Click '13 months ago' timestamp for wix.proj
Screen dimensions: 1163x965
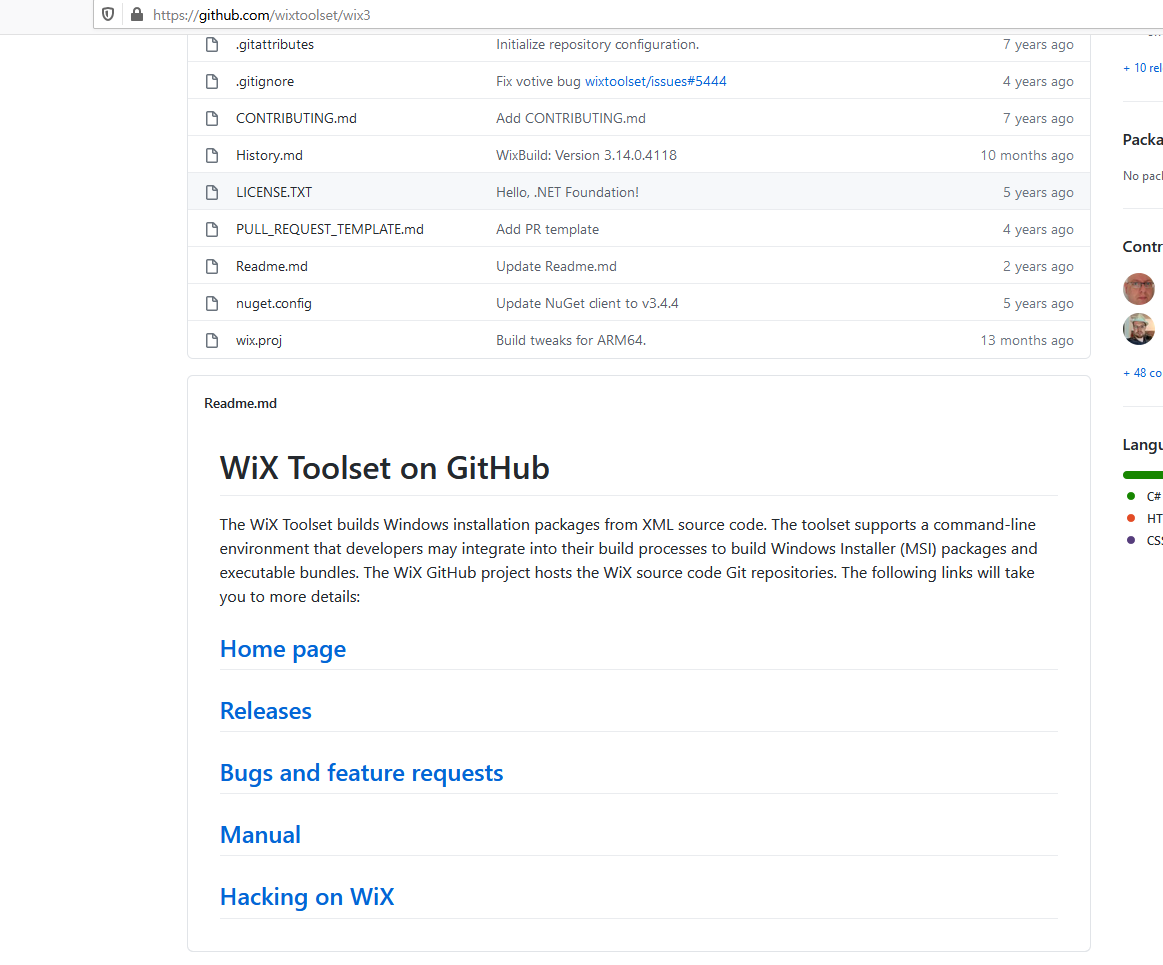point(1027,341)
